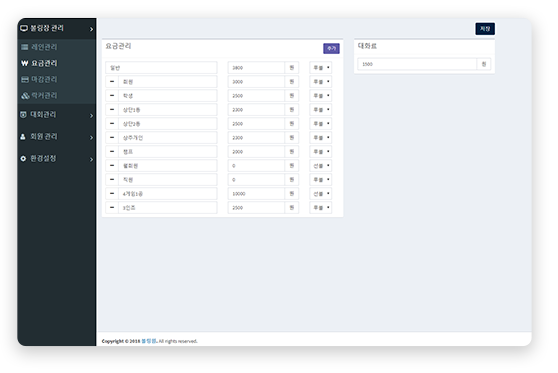Open payment dropdown on the 상단1층 row
Viewport: 558px width, 373px height.
tap(321, 110)
